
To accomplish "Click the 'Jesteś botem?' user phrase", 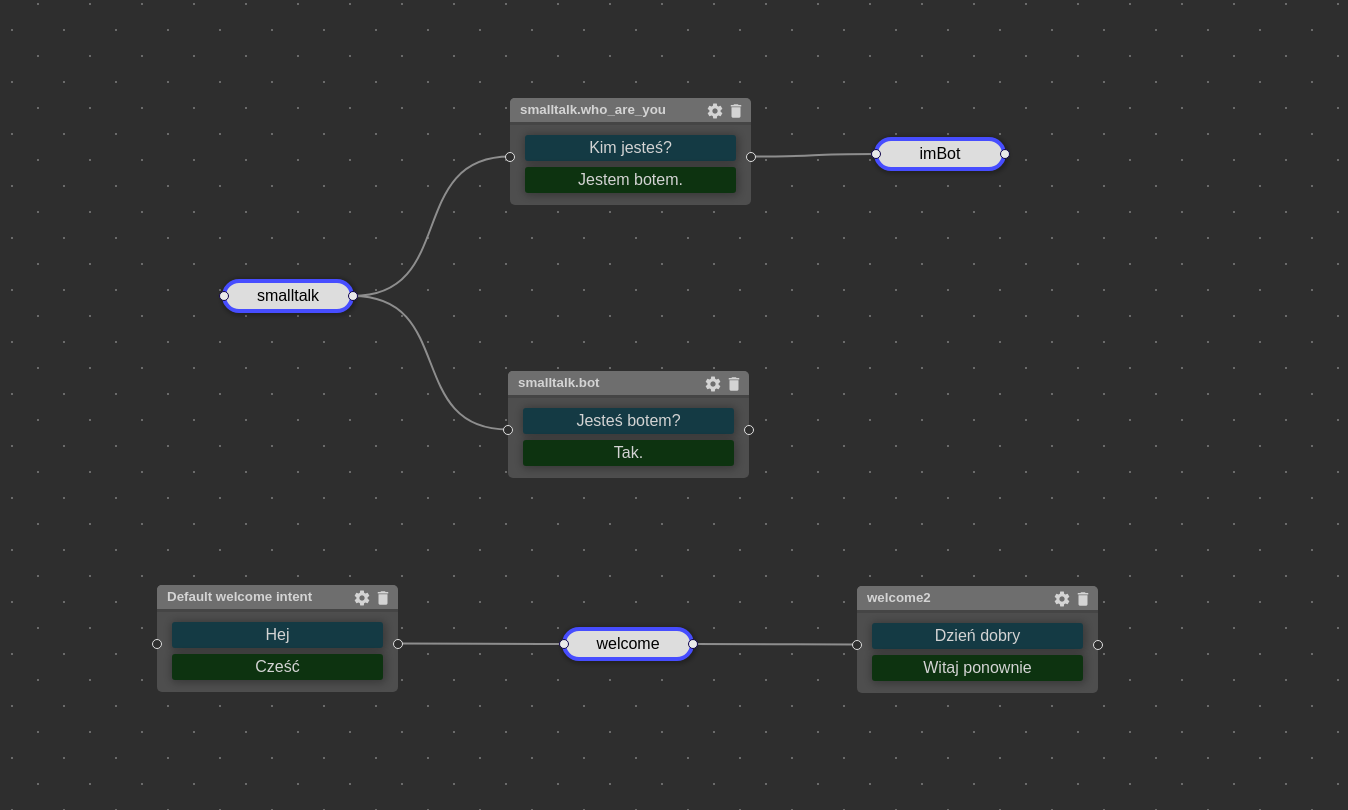I will 628,421.
